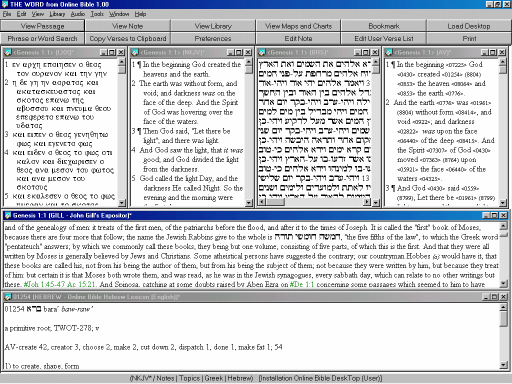Click the Bookmark button
512x384 pixels.
point(384,26)
